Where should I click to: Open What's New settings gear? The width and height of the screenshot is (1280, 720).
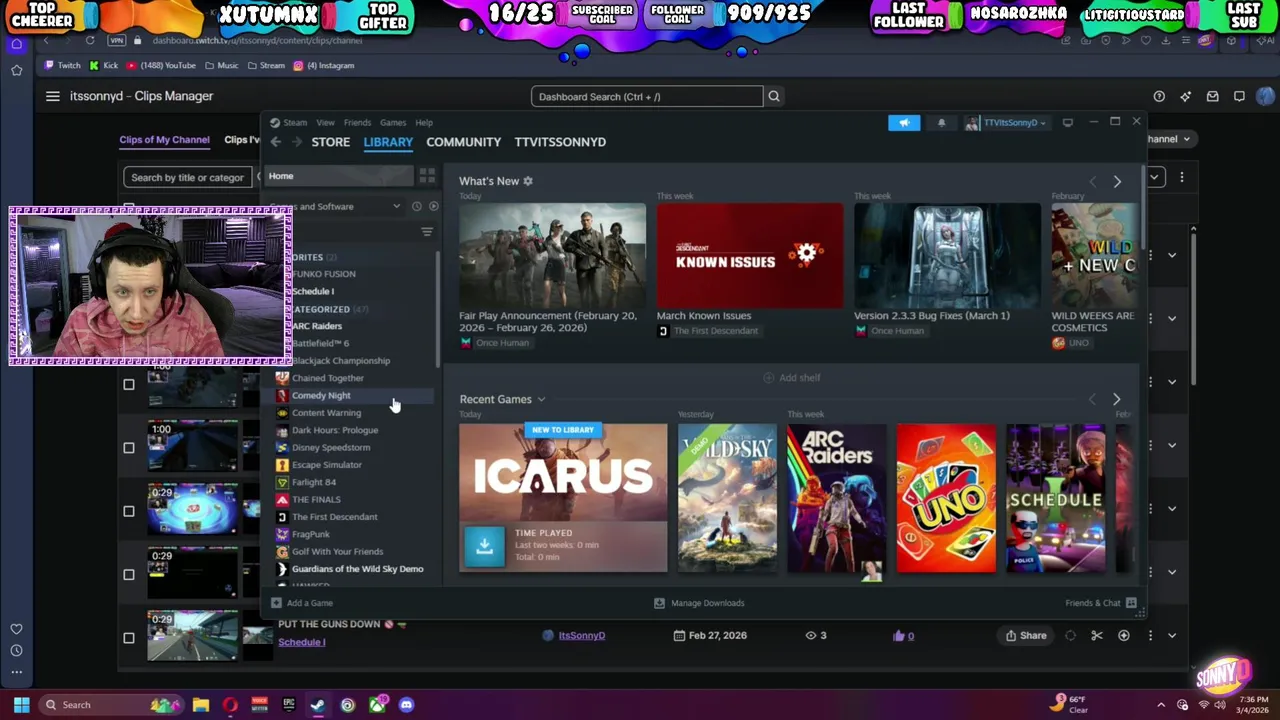(x=528, y=181)
